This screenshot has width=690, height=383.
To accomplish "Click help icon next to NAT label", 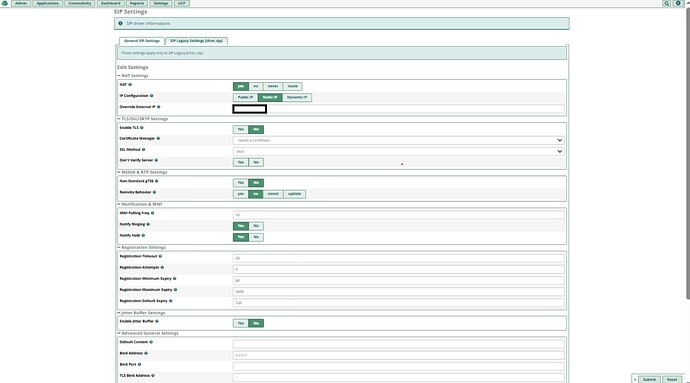I will pos(130,85).
